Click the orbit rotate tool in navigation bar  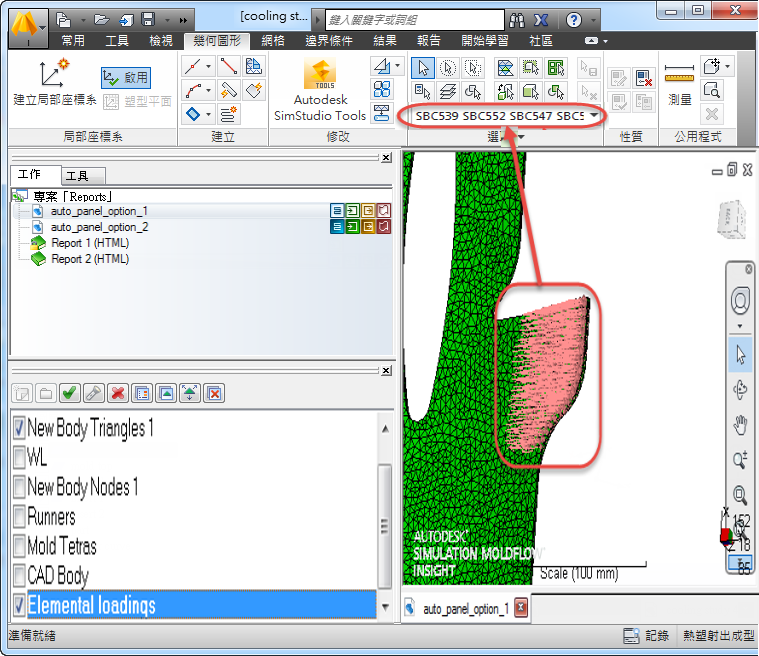point(740,390)
